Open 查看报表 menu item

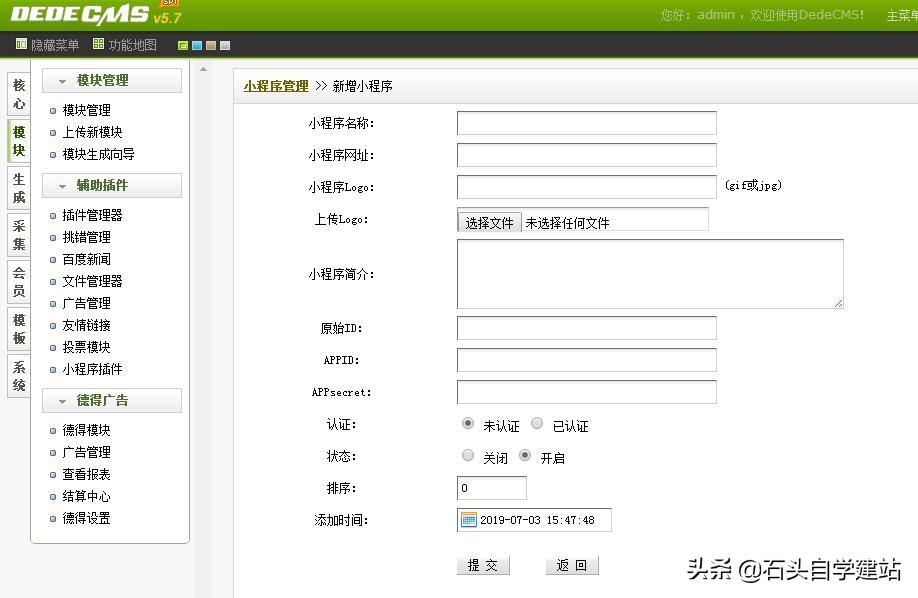pyautogui.click(x=86, y=474)
